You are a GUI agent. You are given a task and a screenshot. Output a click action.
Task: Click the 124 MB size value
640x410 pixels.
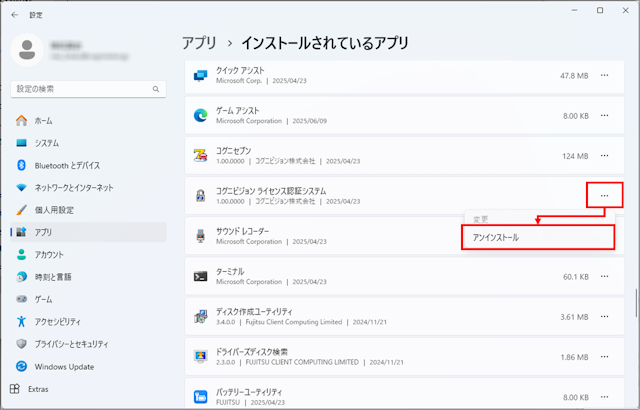tap(575, 156)
